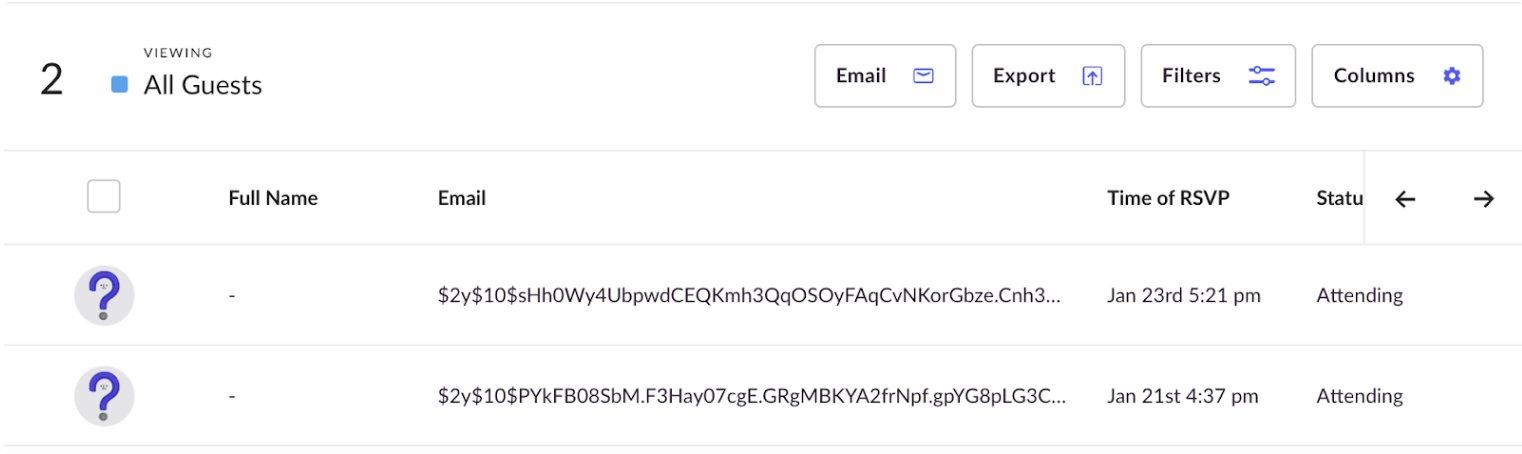Click the Filters sliders icon

pyautogui.click(x=1261, y=76)
